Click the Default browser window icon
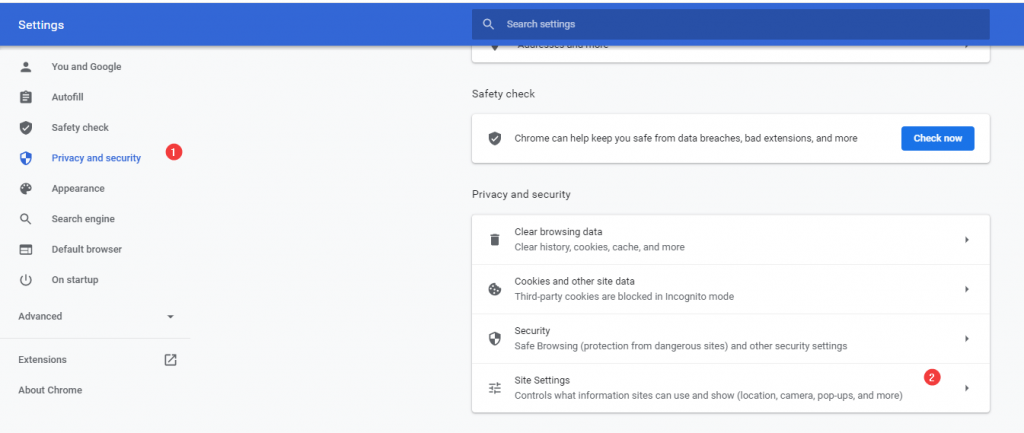 click(x=25, y=249)
